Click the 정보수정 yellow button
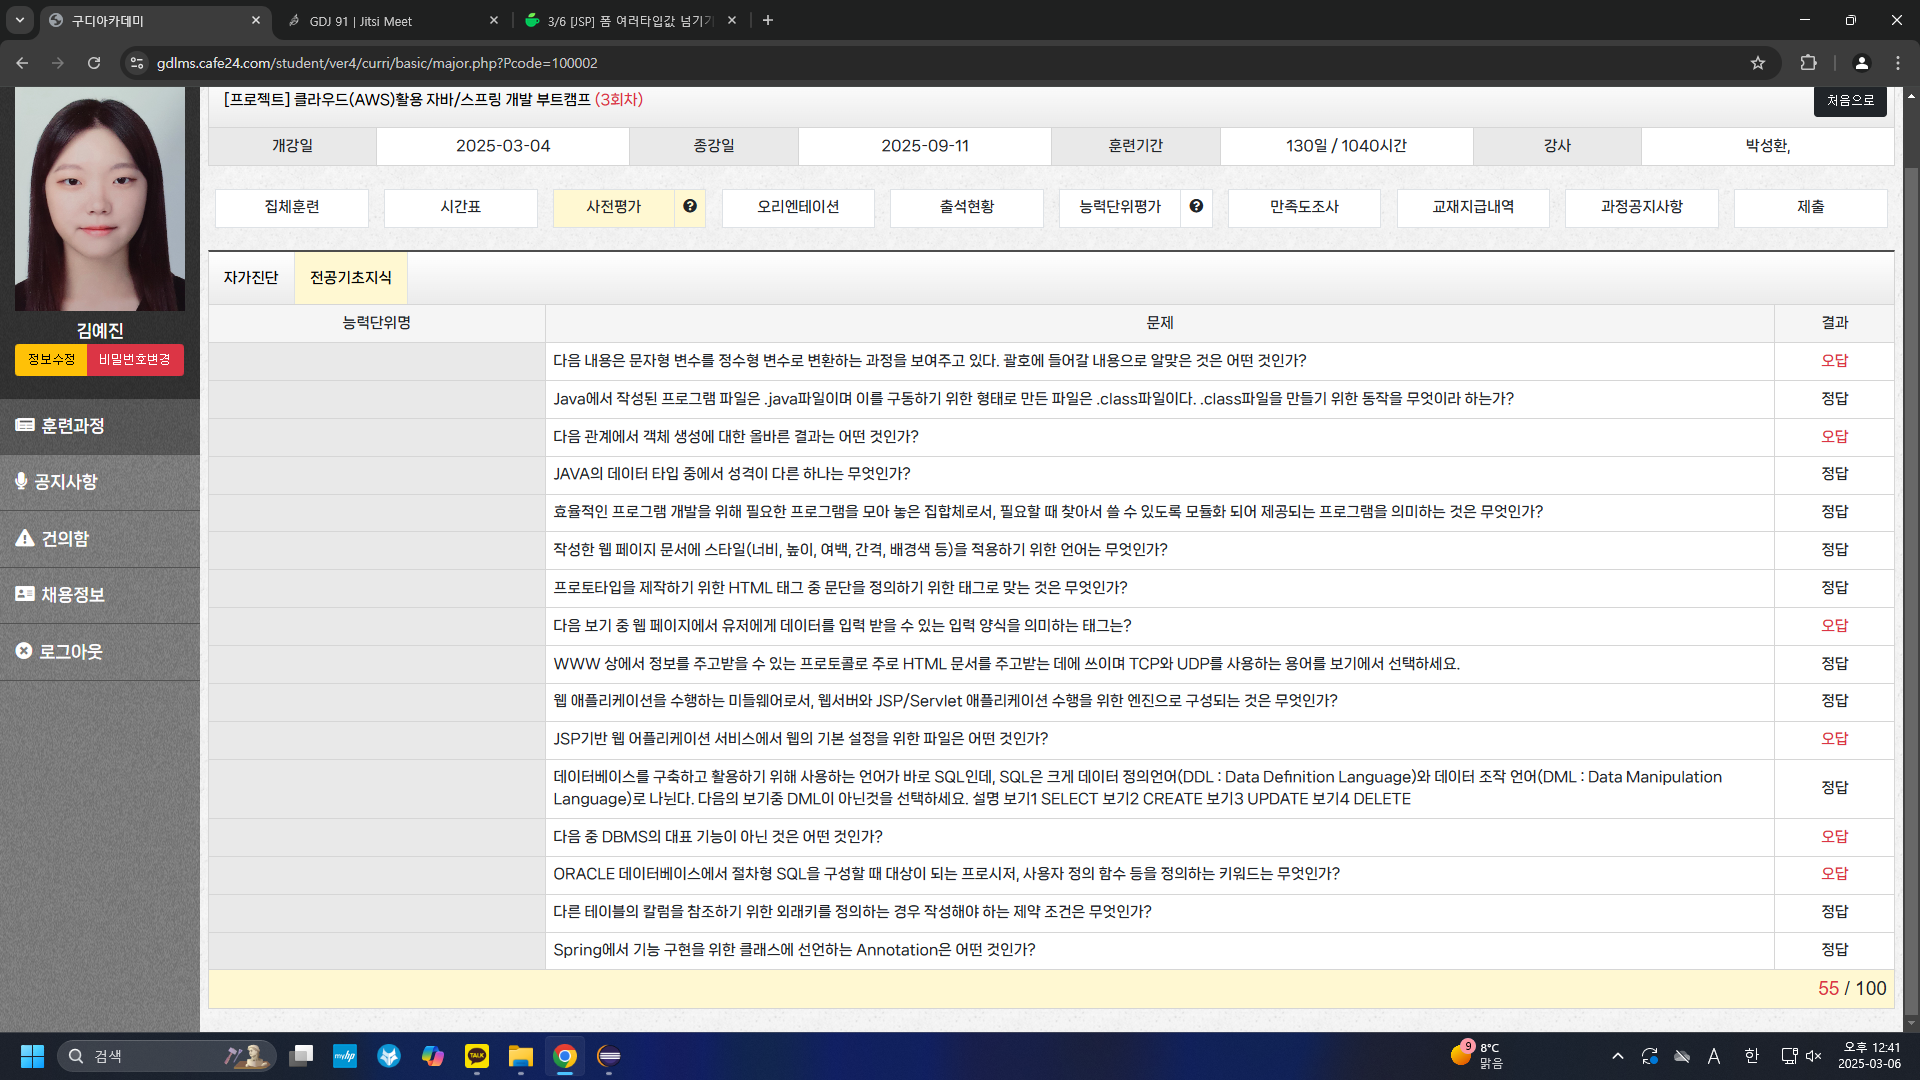Viewport: 1920px width, 1080px height. 51,360
